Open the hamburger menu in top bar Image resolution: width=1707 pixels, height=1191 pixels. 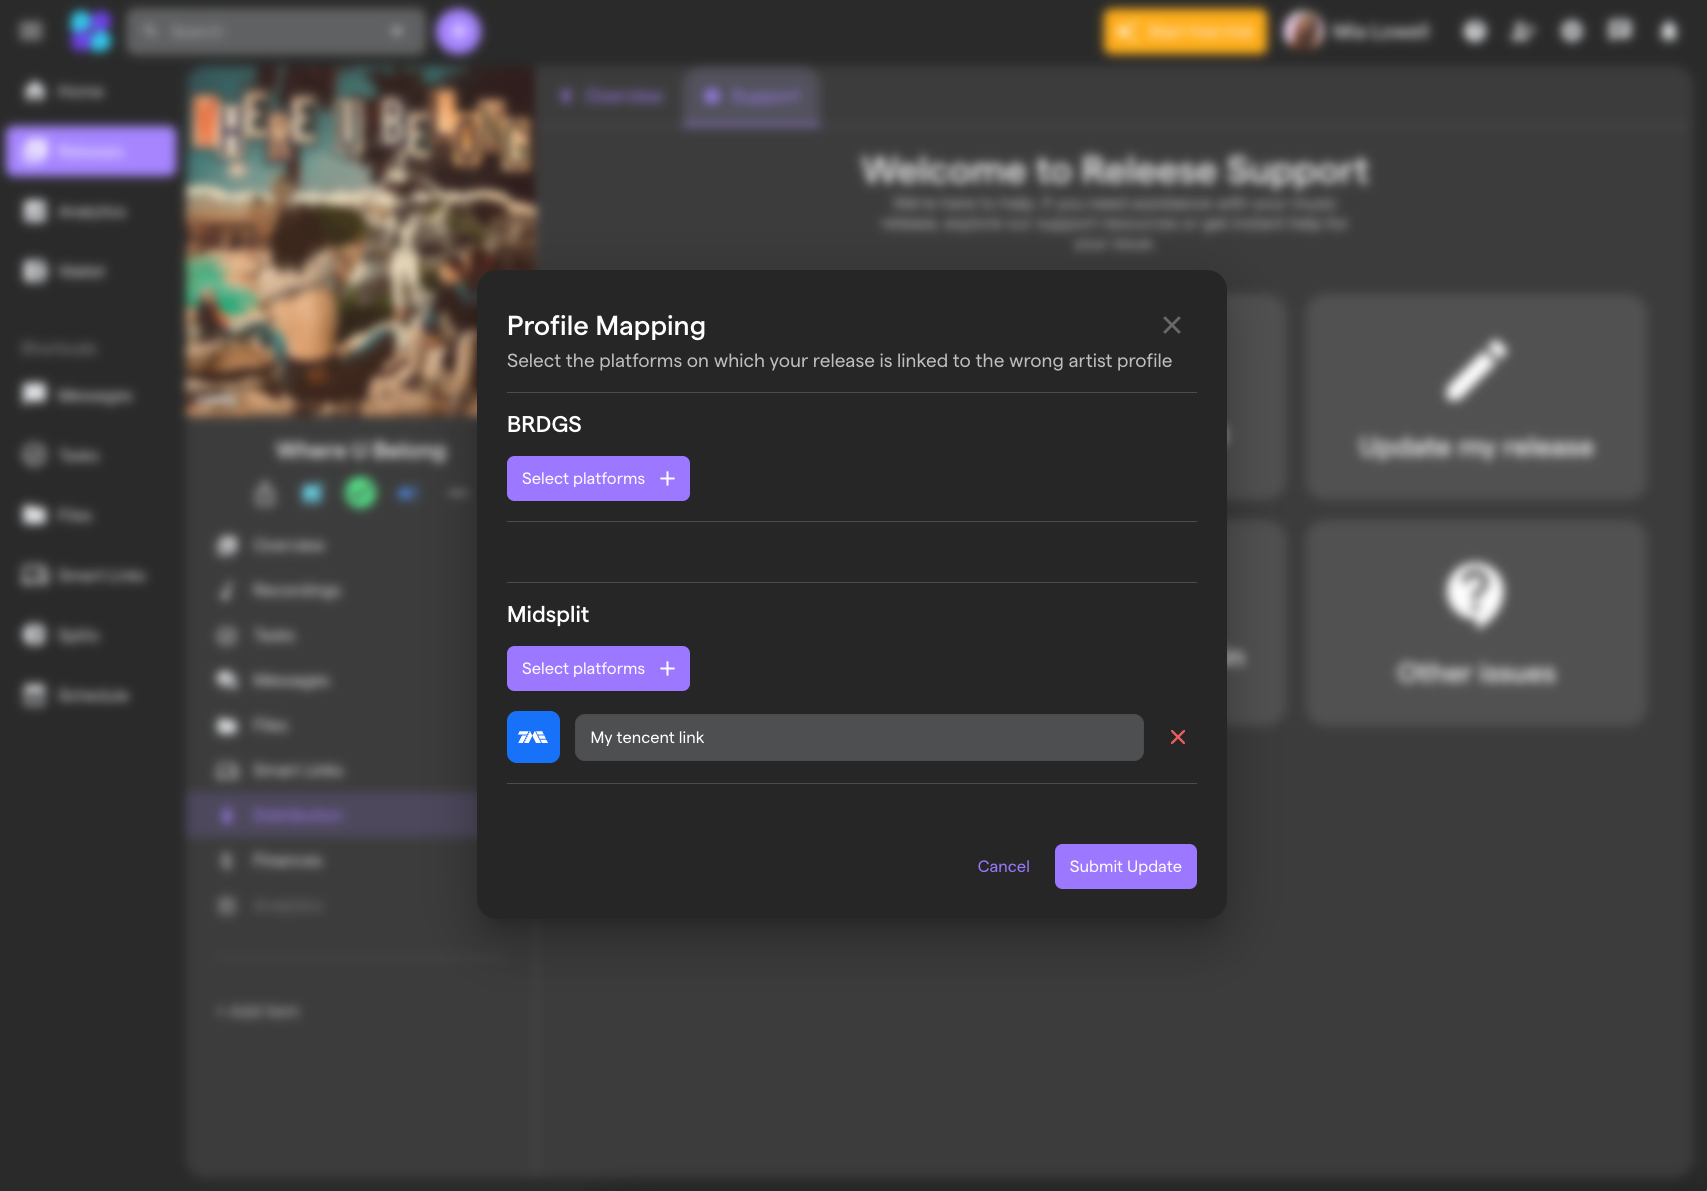[31, 31]
